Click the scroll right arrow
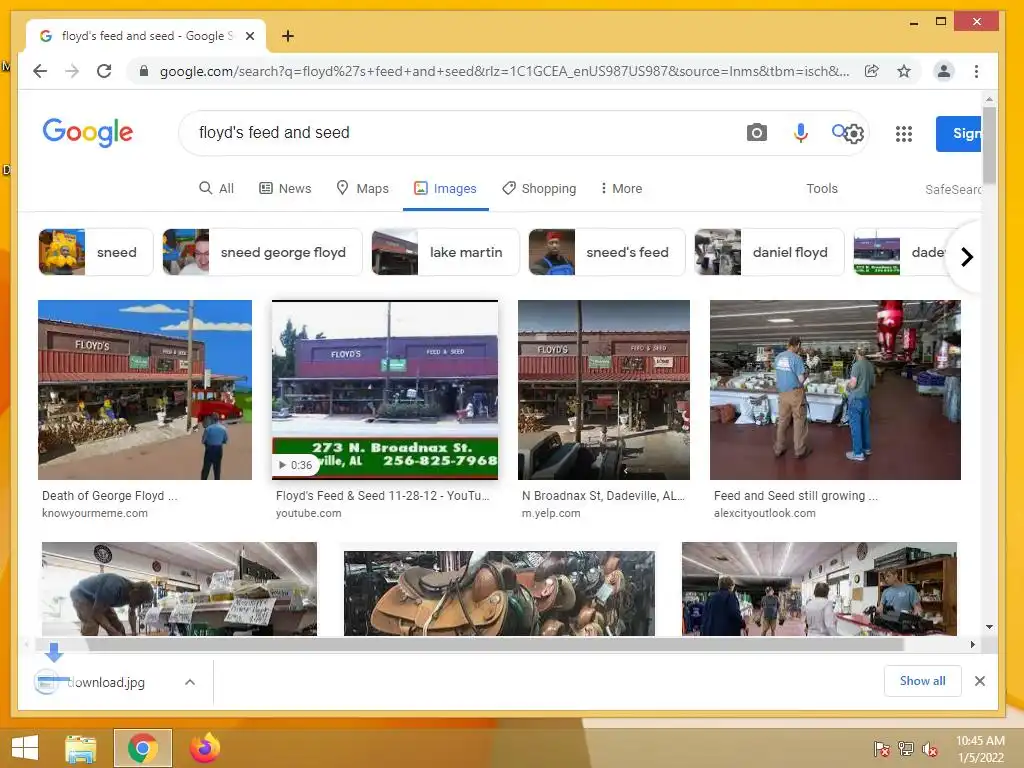 972,645
